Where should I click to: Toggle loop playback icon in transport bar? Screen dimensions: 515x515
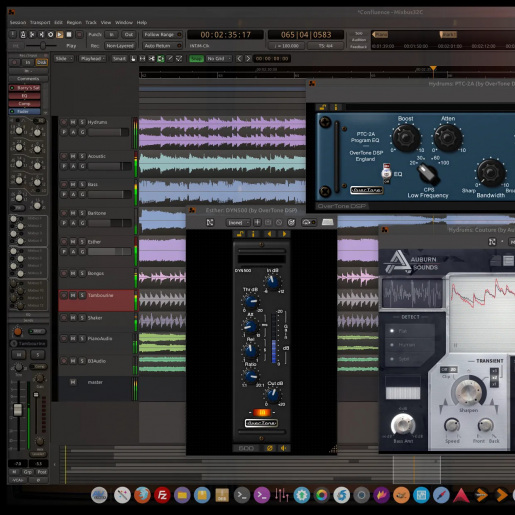tap(50, 34)
